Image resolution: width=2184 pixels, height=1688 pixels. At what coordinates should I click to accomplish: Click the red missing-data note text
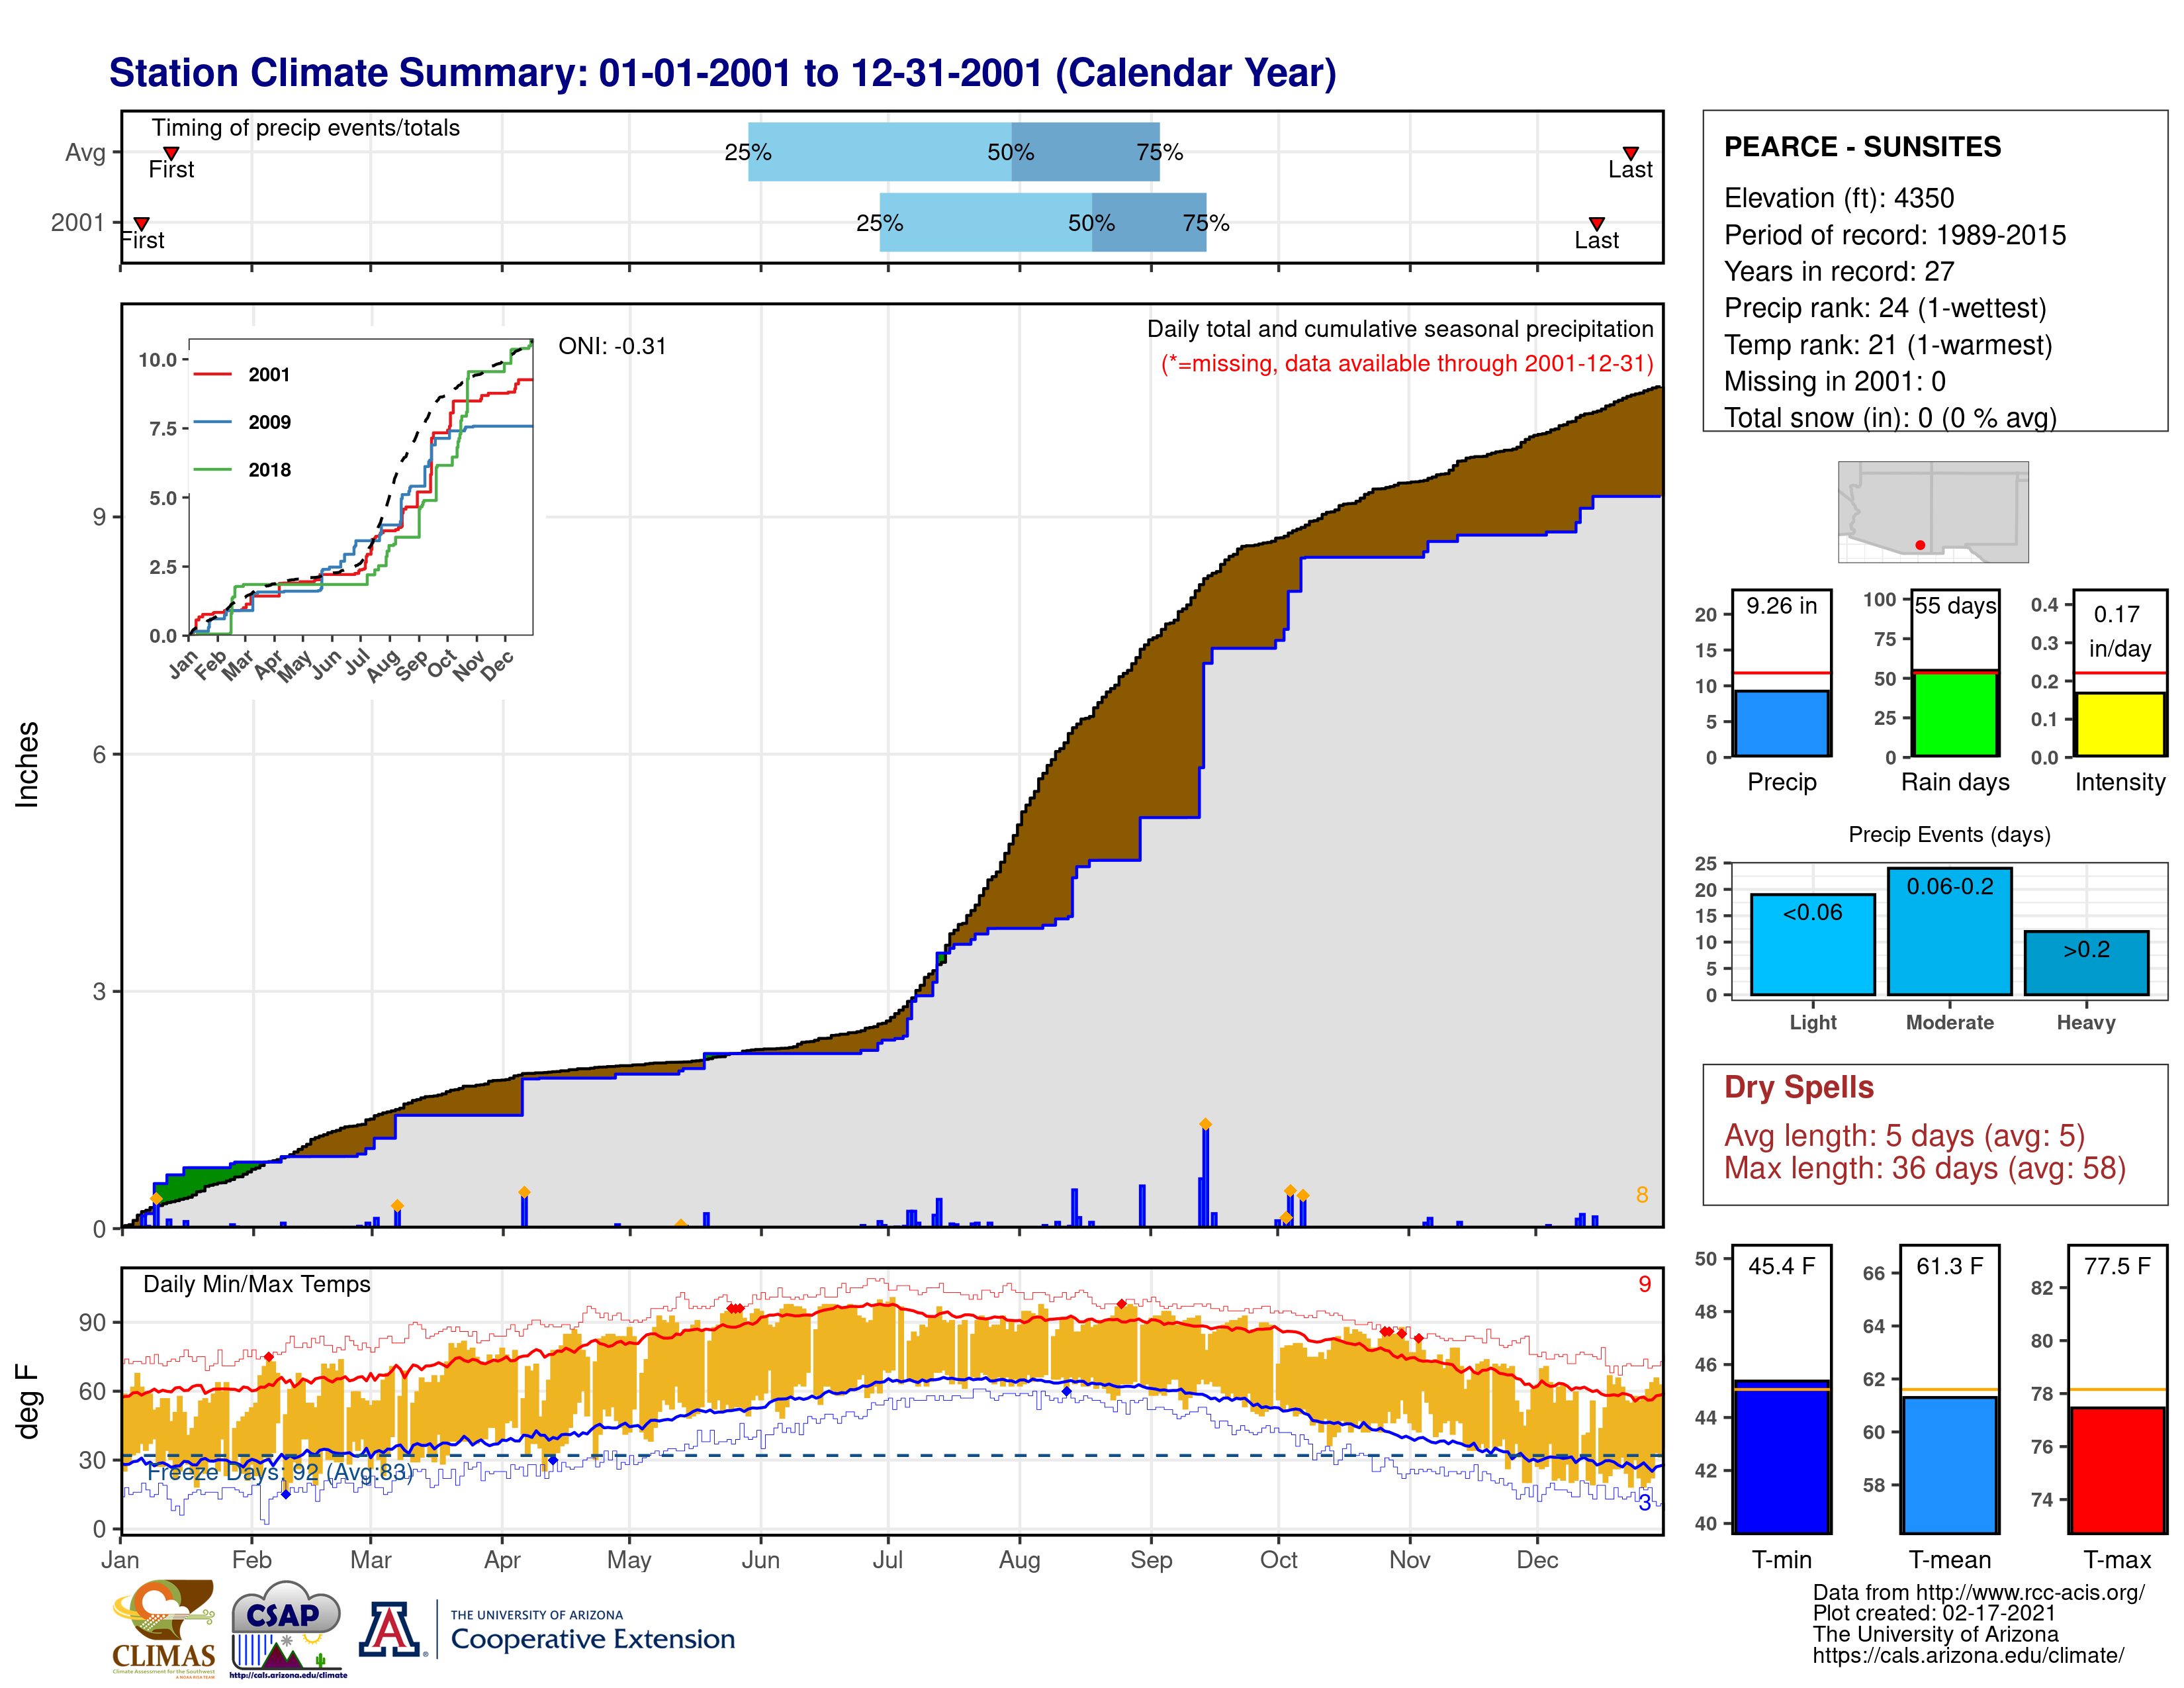pyautogui.click(x=1407, y=363)
